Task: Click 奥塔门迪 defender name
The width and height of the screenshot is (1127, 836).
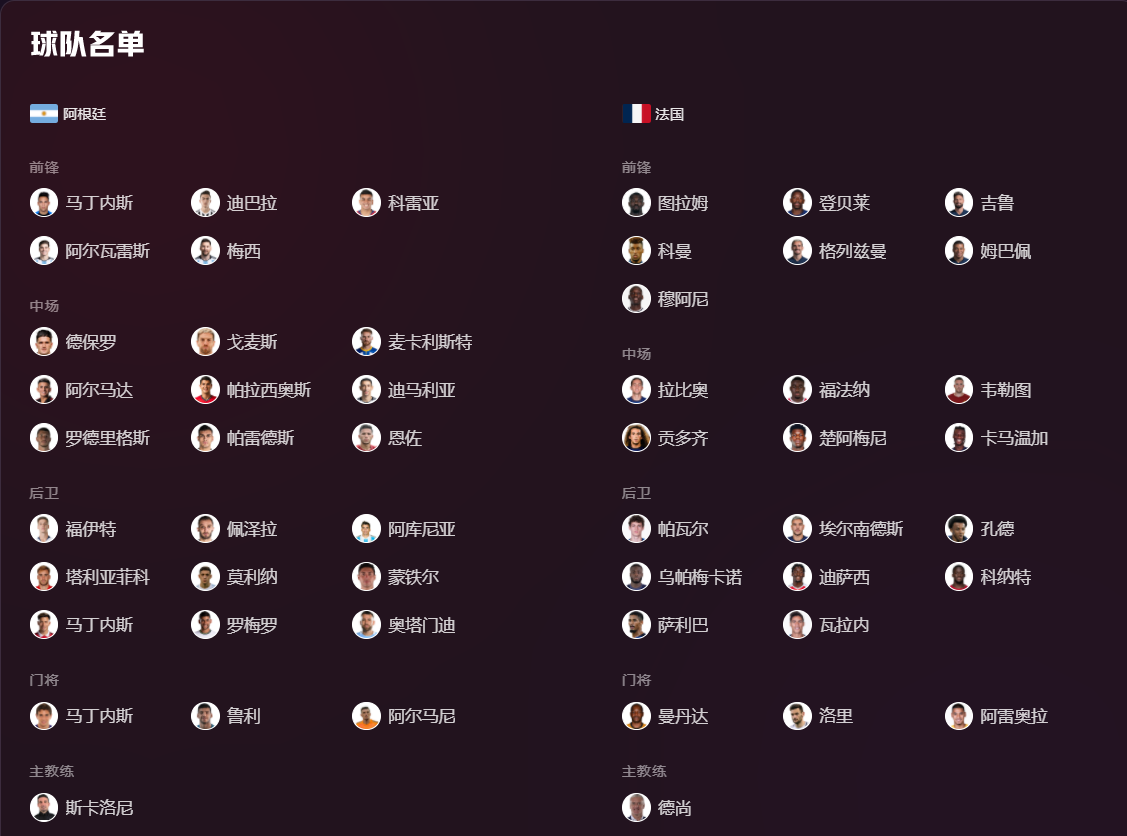Action: (422, 625)
